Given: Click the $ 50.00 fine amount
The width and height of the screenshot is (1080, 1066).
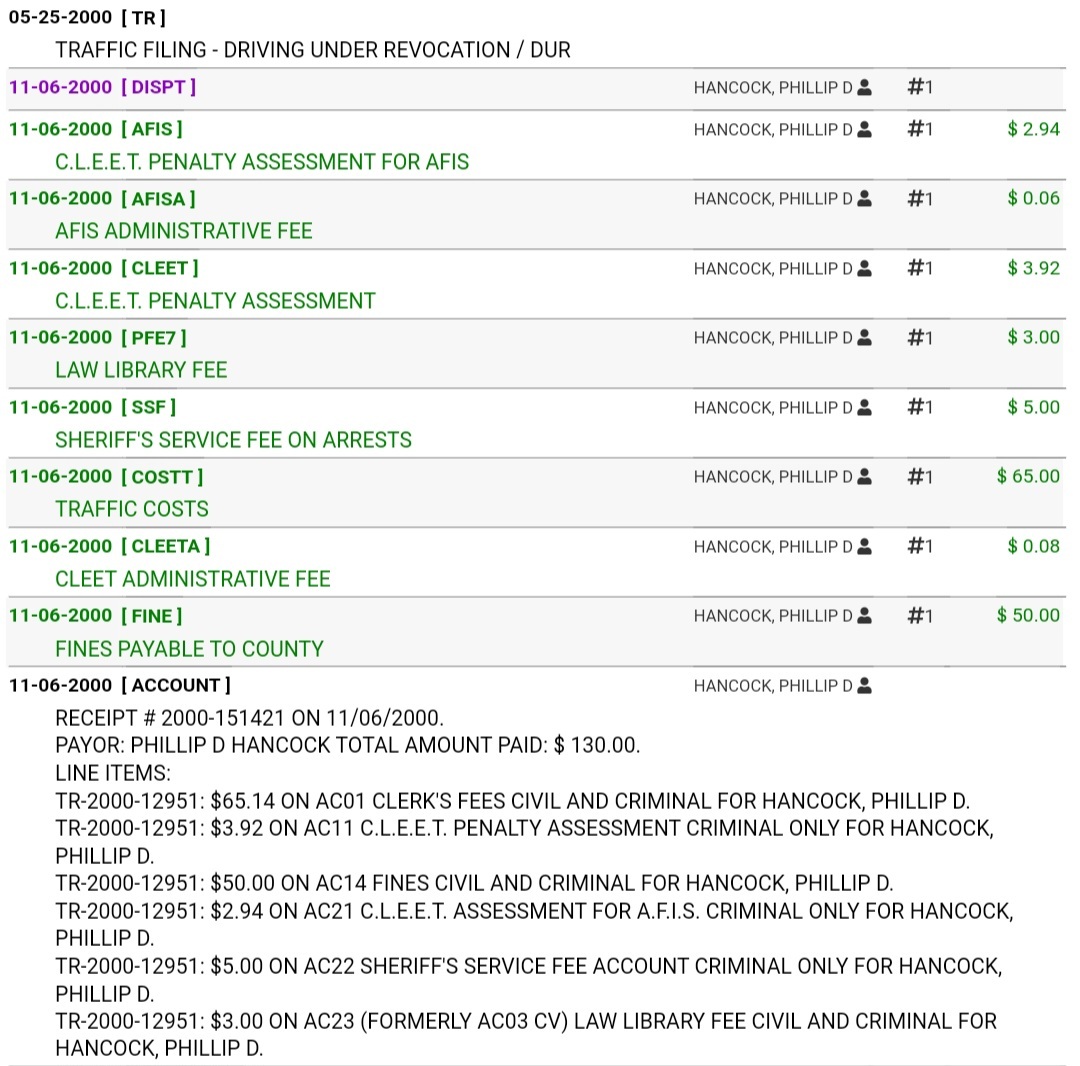Looking at the screenshot, I should (x=1028, y=615).
